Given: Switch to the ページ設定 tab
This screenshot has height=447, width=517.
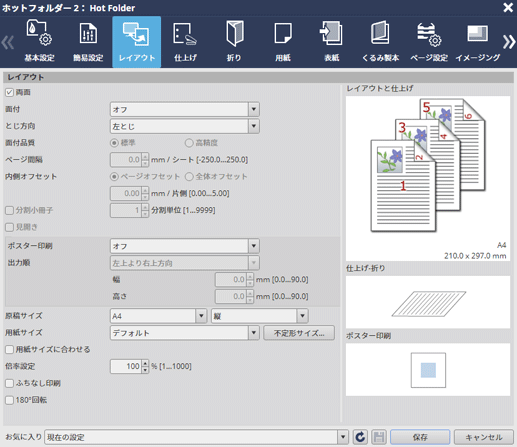Looking at the screenshot, I should pos(429,42).
